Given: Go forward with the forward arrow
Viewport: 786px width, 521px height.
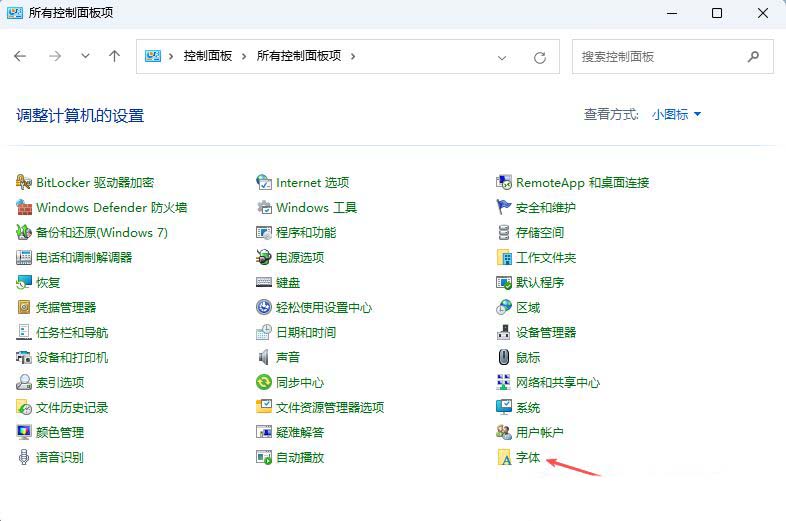Looking at the screenshot, I should (x=55, y=56).
